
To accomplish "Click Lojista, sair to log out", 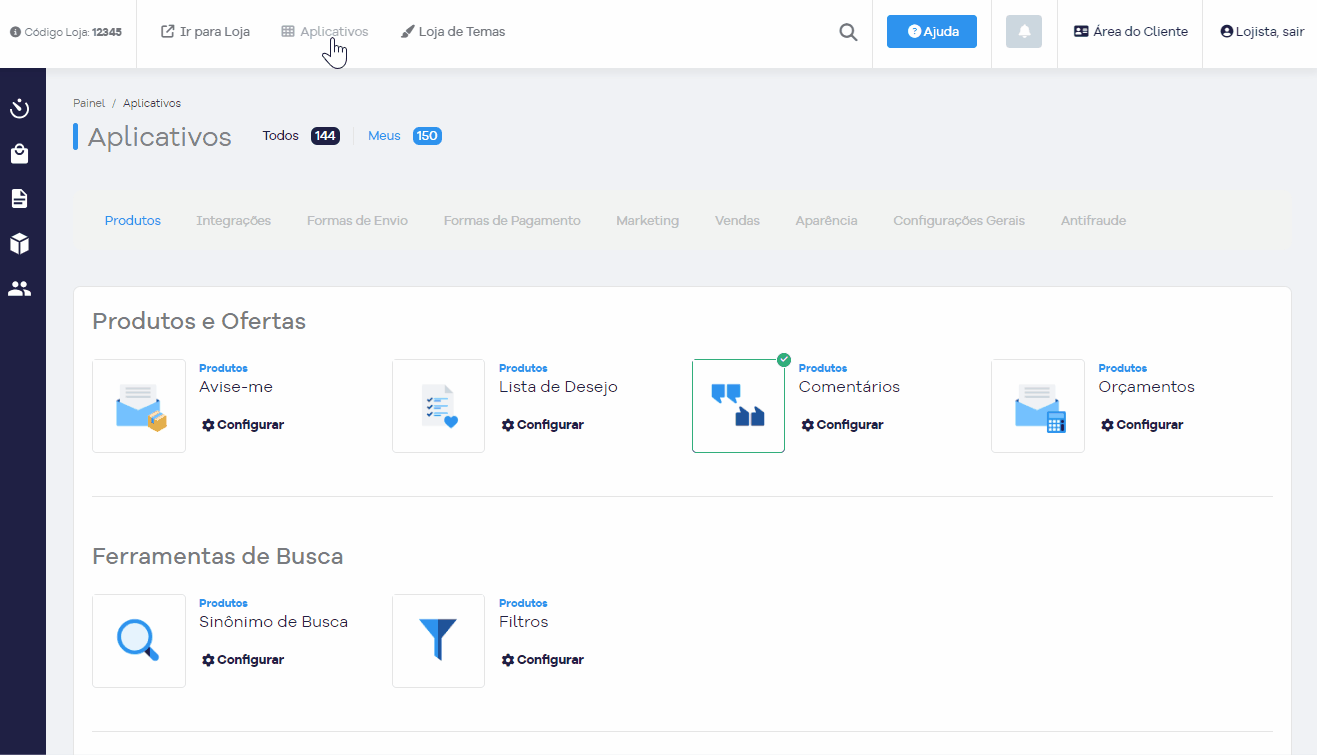I will pyautogui.click(x=1262, y=32).
